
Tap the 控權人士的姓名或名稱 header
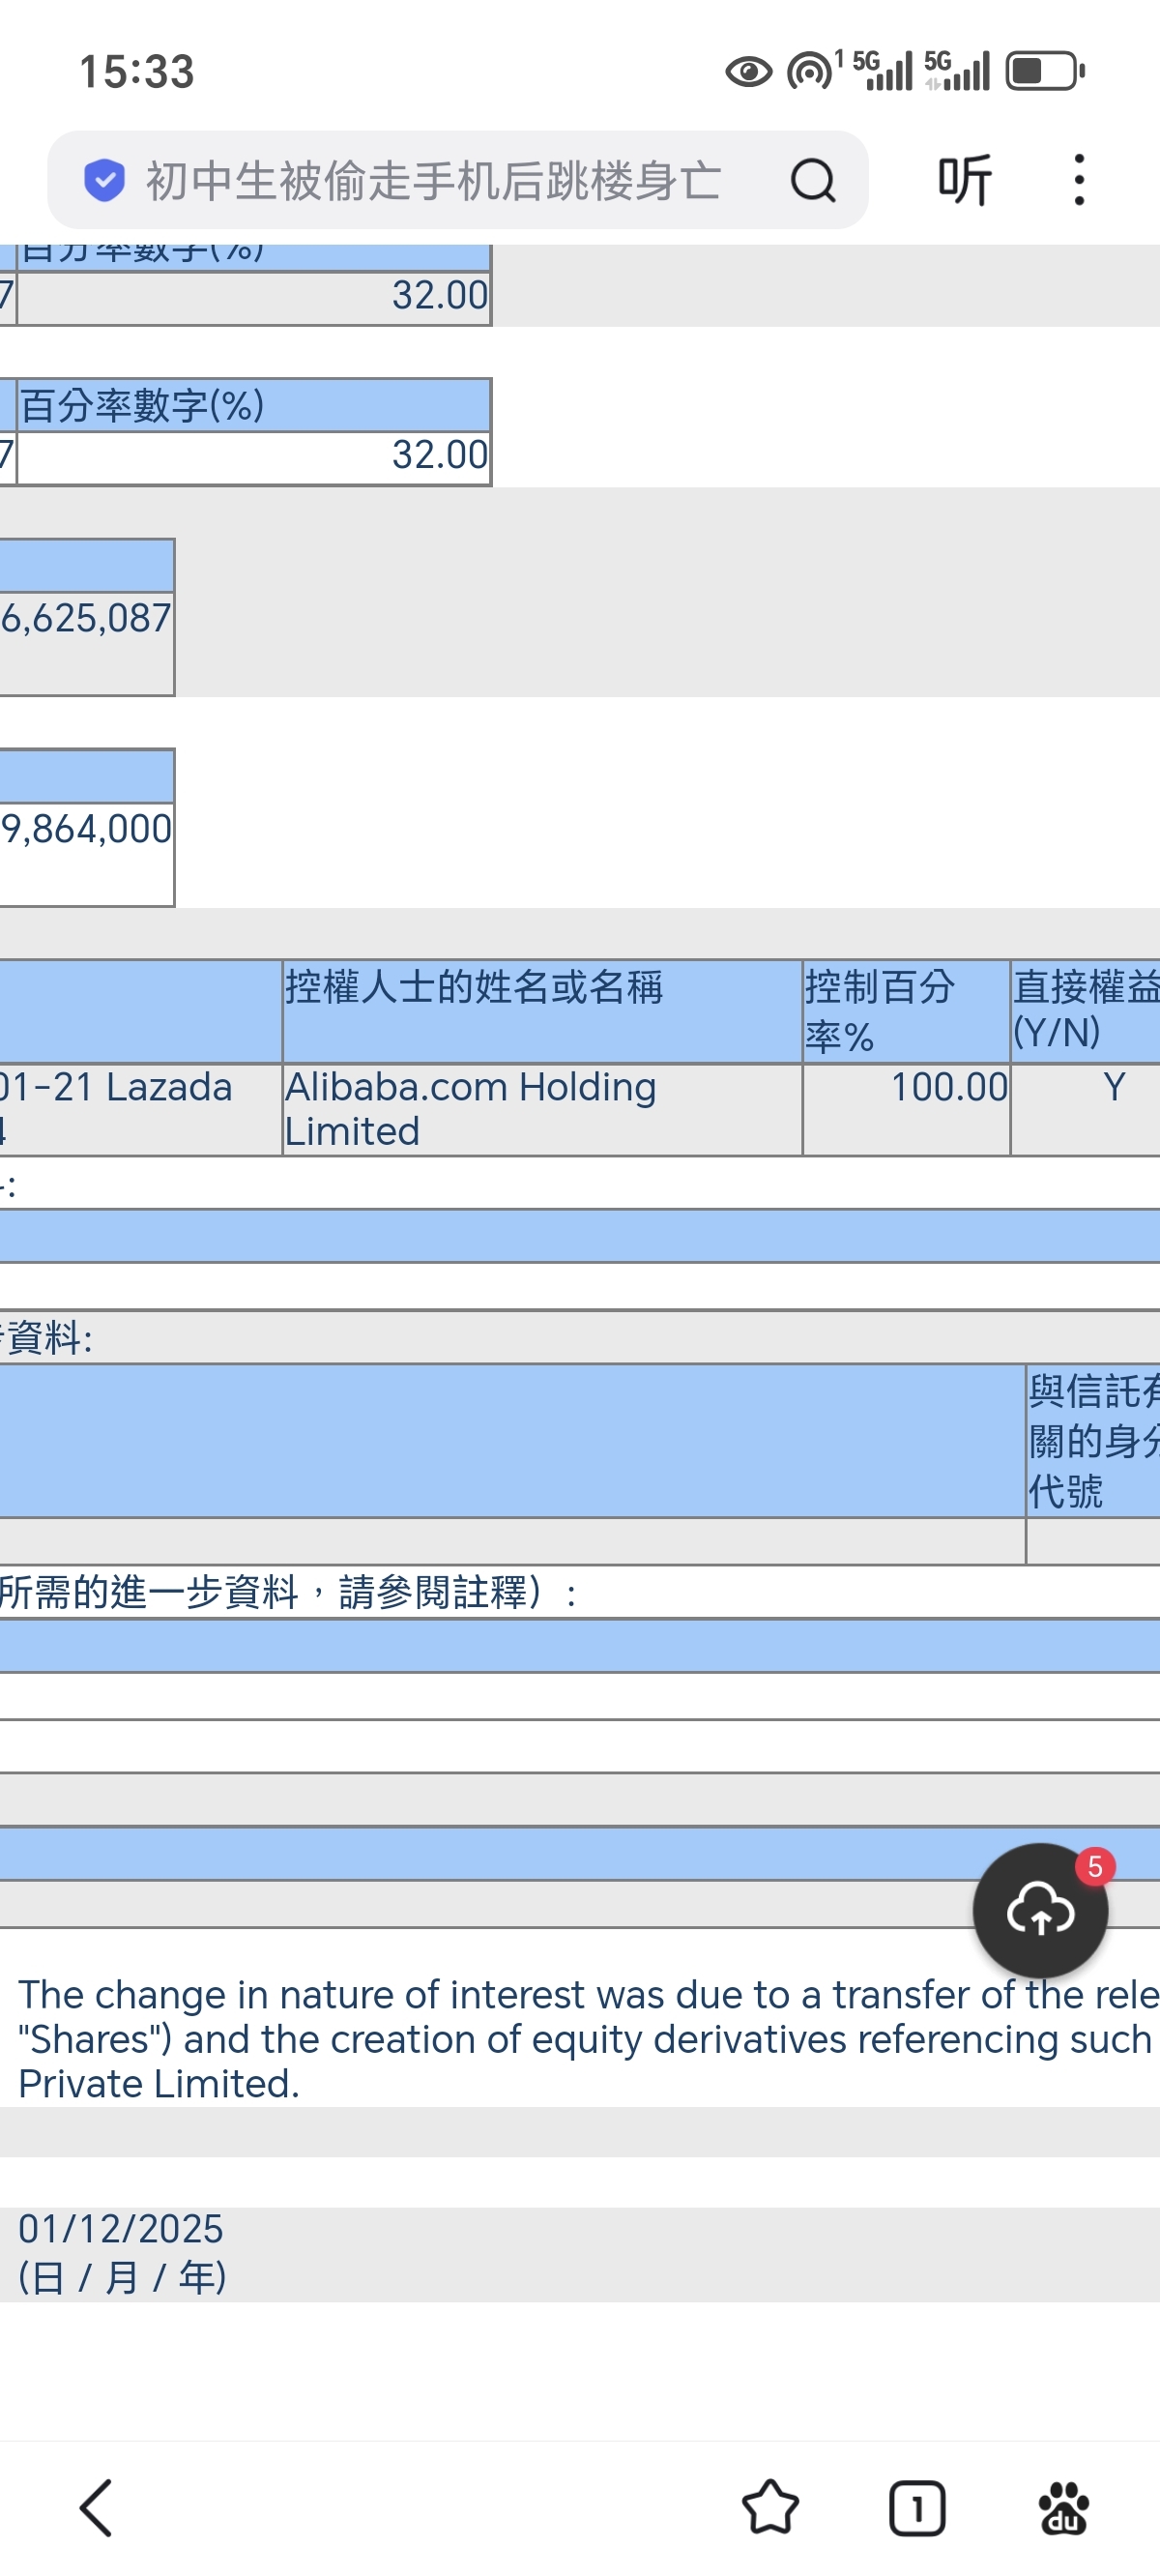tap(542, 1011)
